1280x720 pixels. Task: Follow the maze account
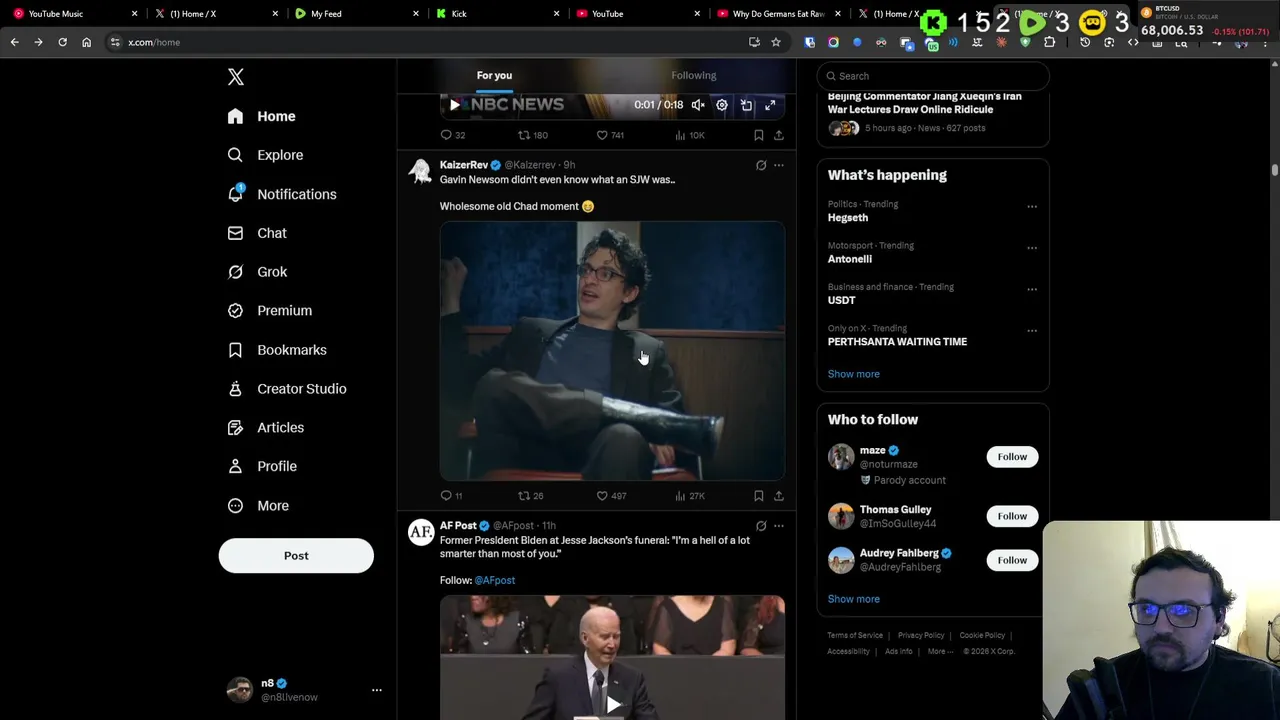pyautogui.click(x=1012, y=457)
